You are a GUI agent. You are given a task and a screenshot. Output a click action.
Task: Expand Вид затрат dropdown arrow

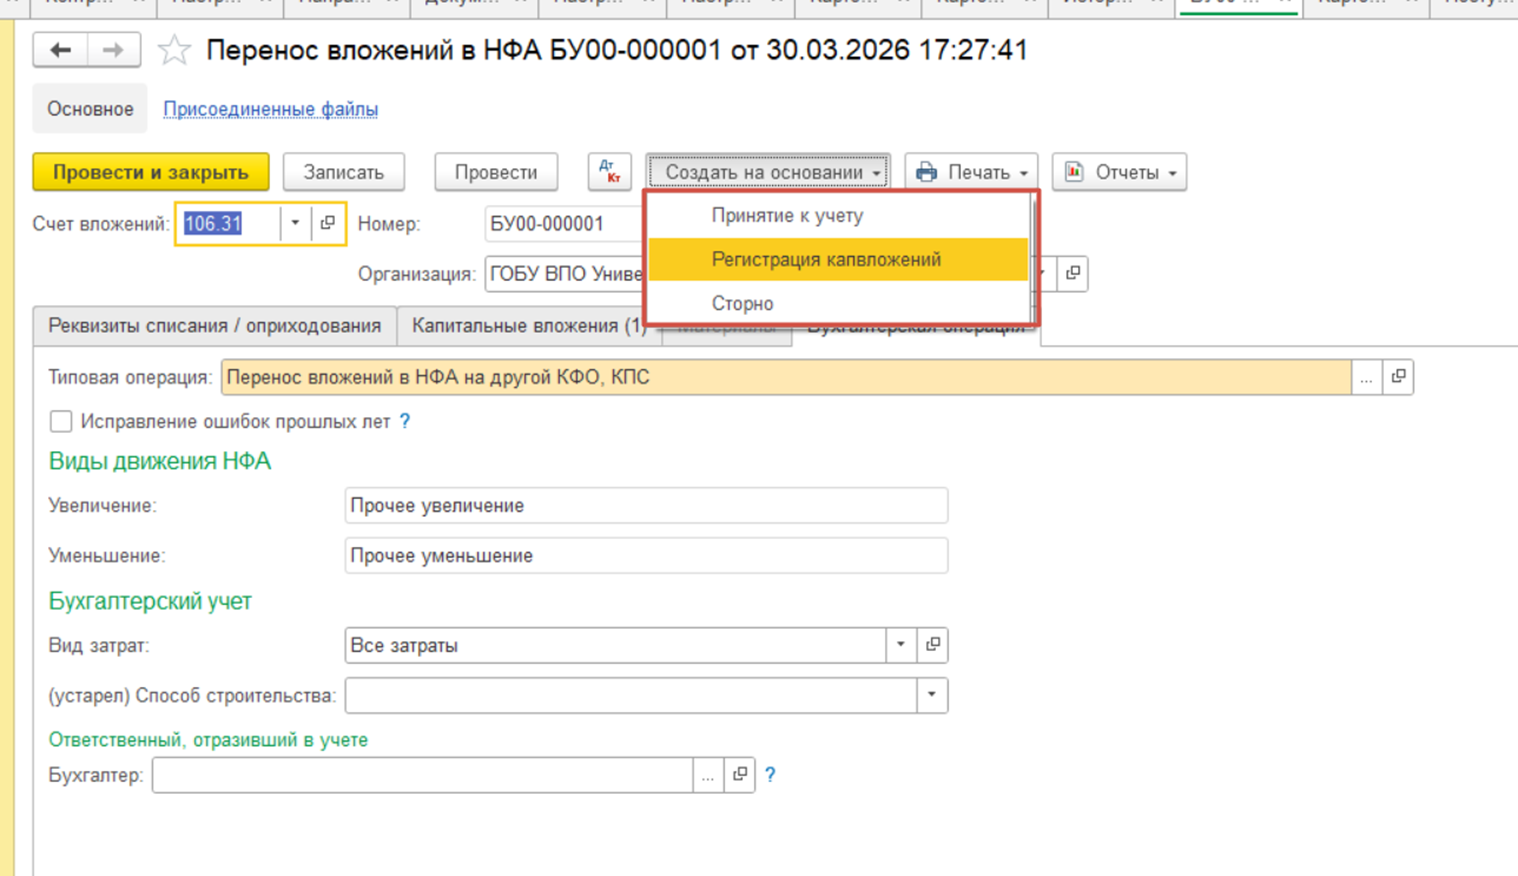tap(901, 645)
